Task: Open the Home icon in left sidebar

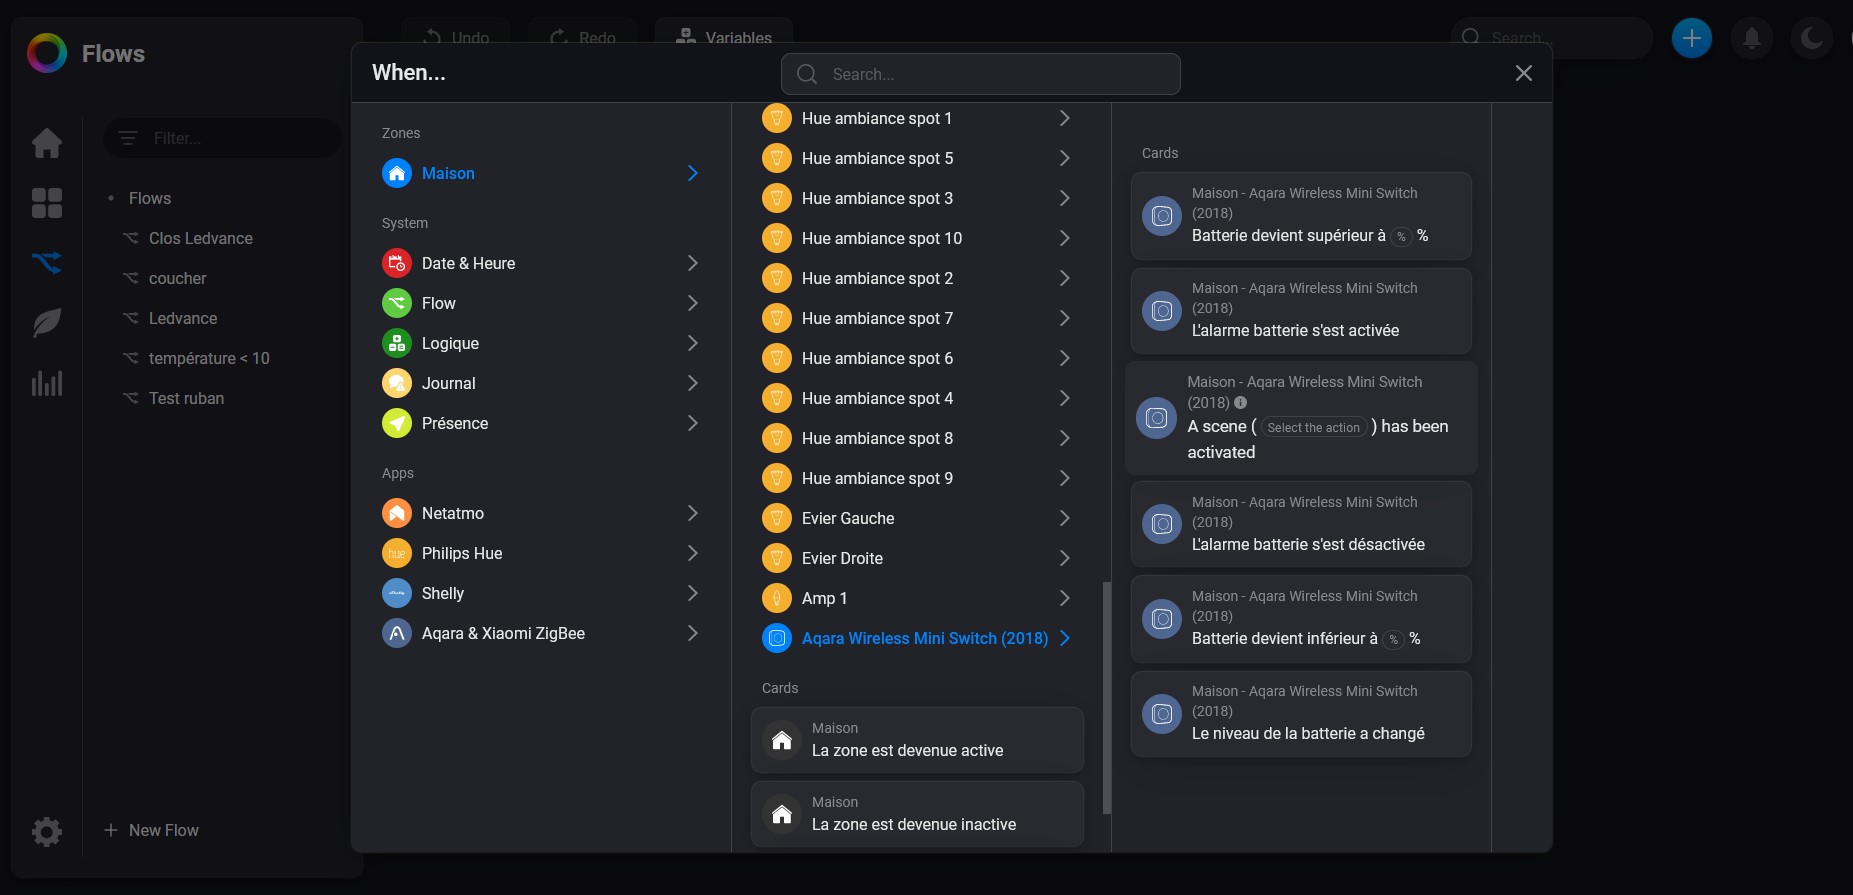Action: [47, 143]
